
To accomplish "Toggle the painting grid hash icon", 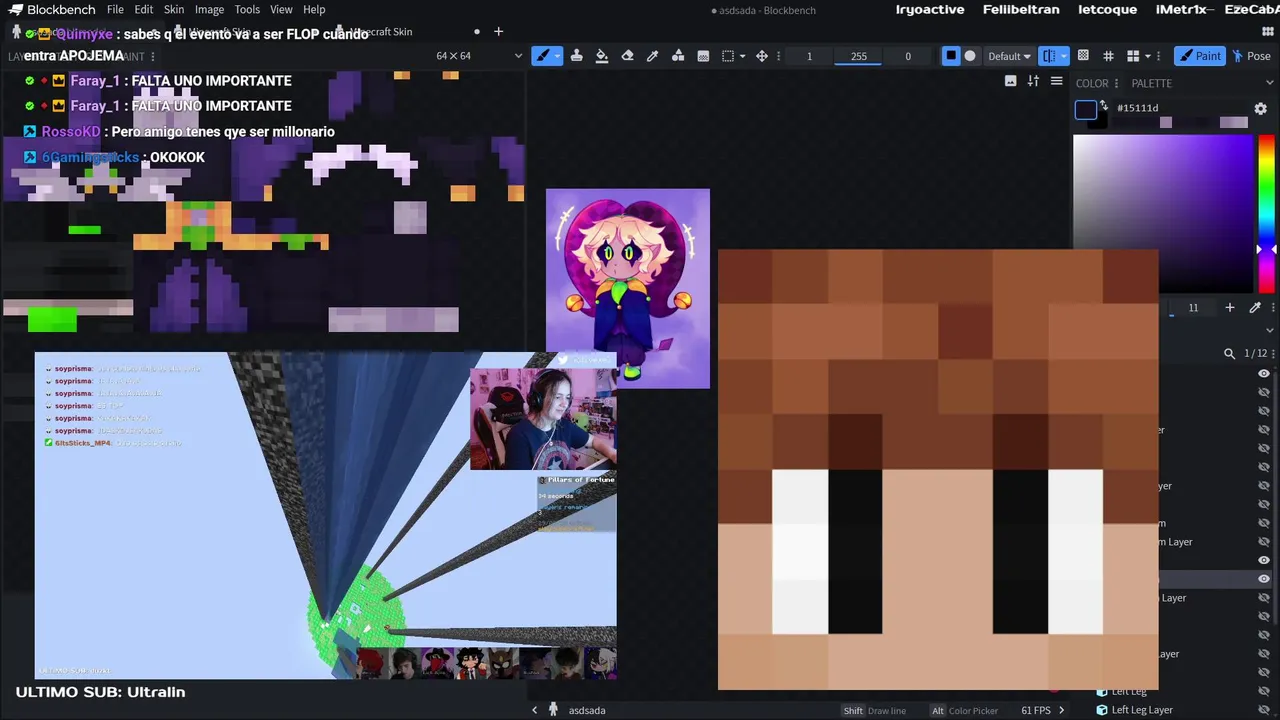I will point(1108,56).
